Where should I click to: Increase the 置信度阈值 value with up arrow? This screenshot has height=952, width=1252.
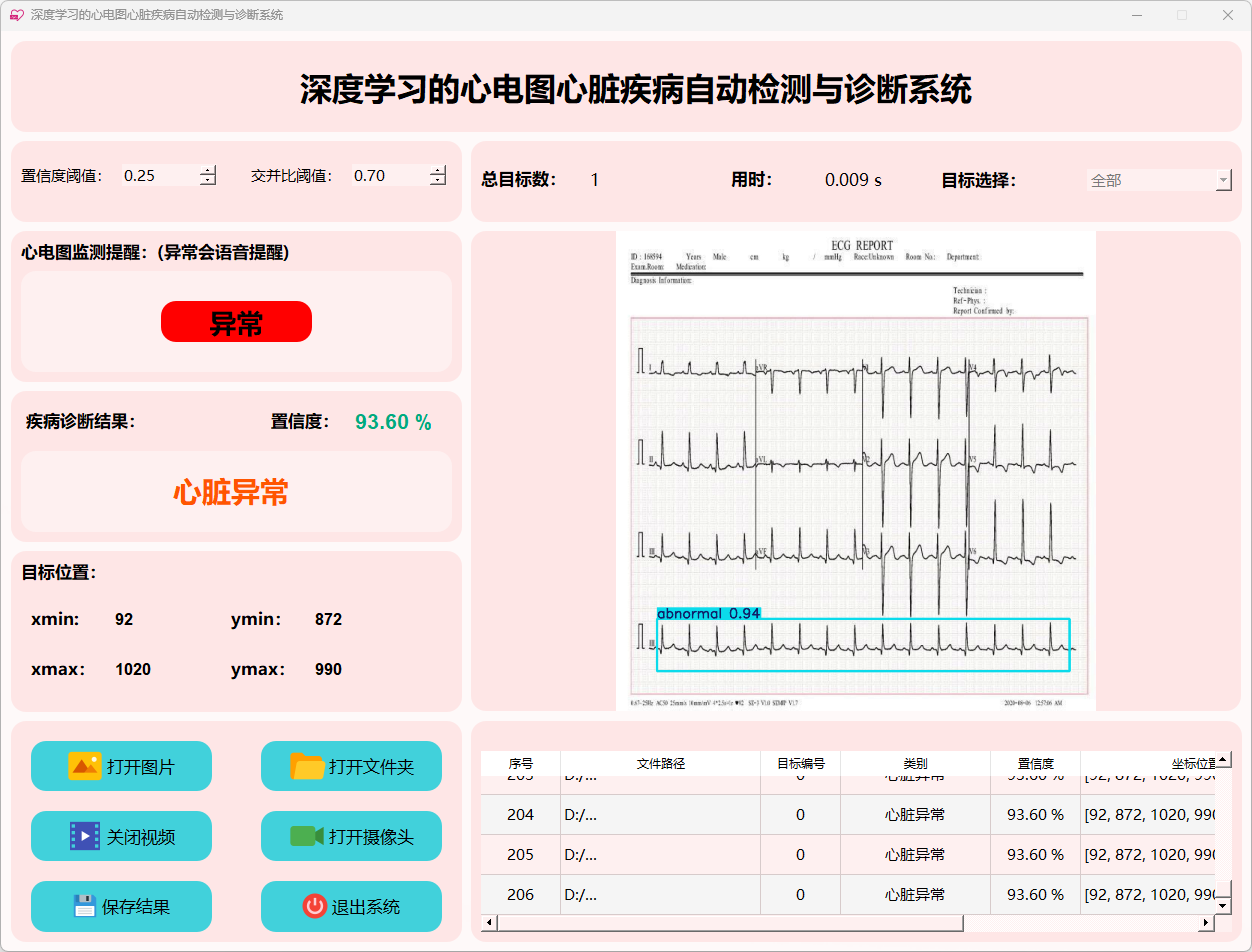pos(208,170)
